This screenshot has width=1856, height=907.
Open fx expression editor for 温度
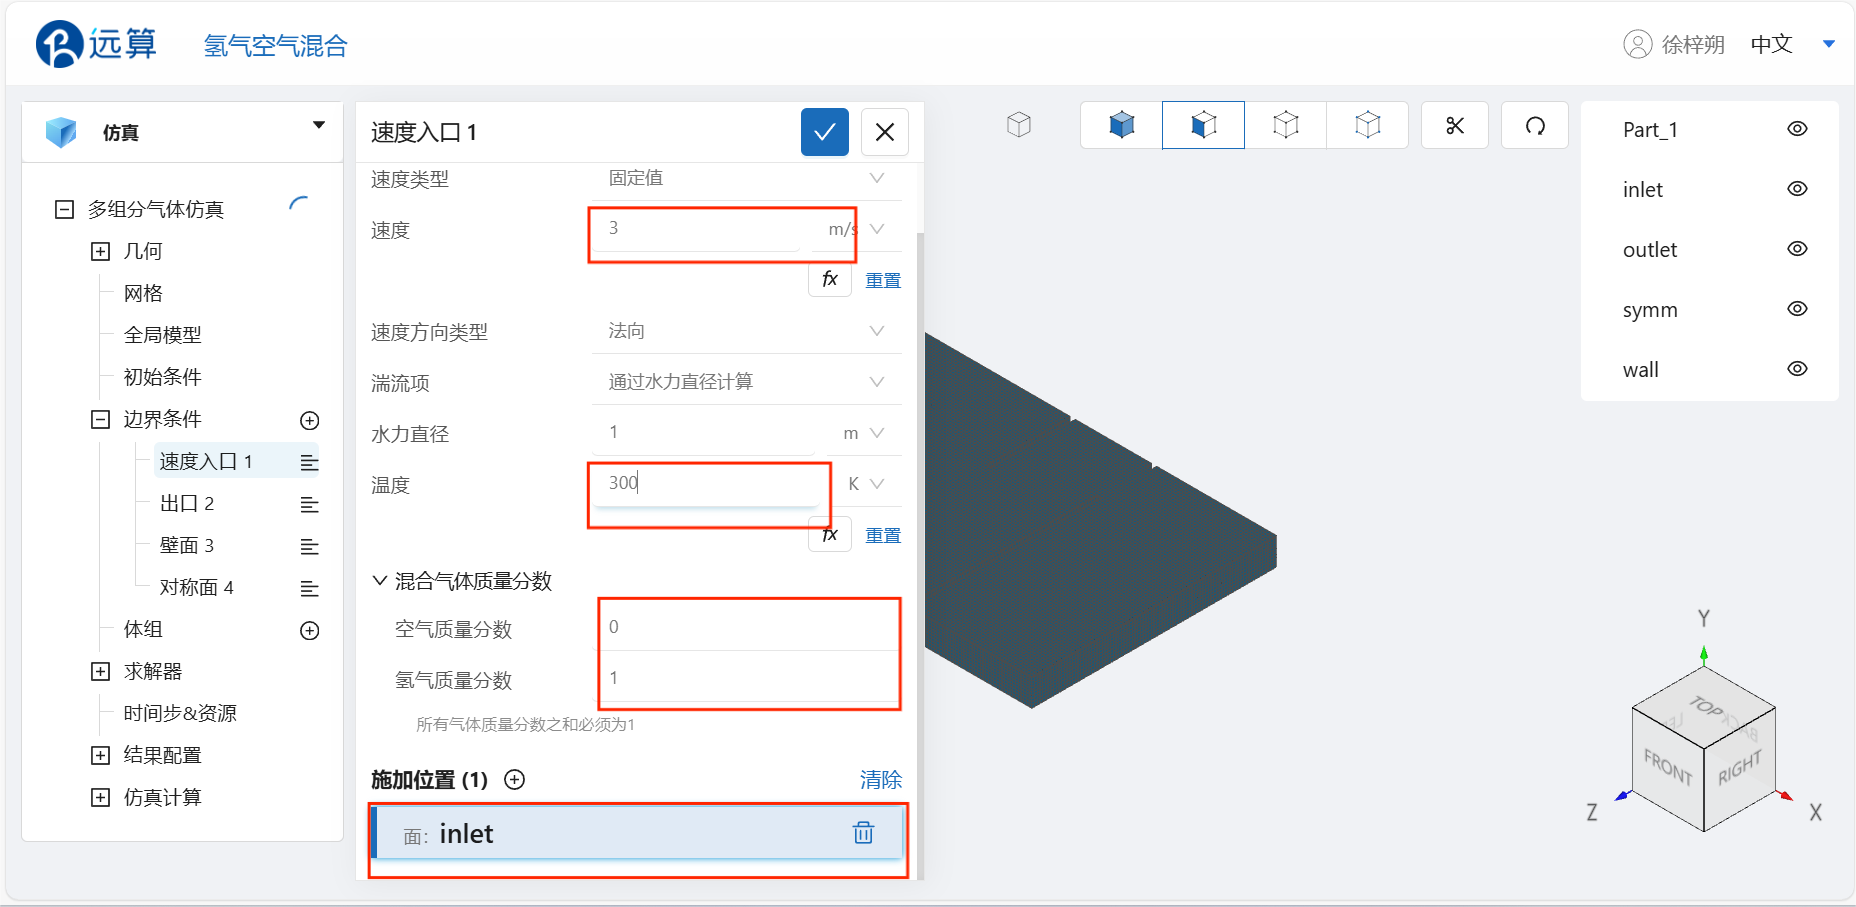[830, 535]
